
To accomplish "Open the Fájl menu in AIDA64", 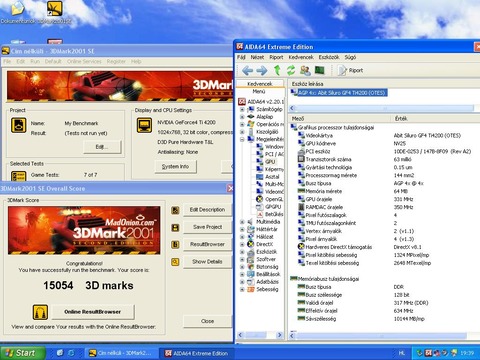I will (x=241, y=57).
